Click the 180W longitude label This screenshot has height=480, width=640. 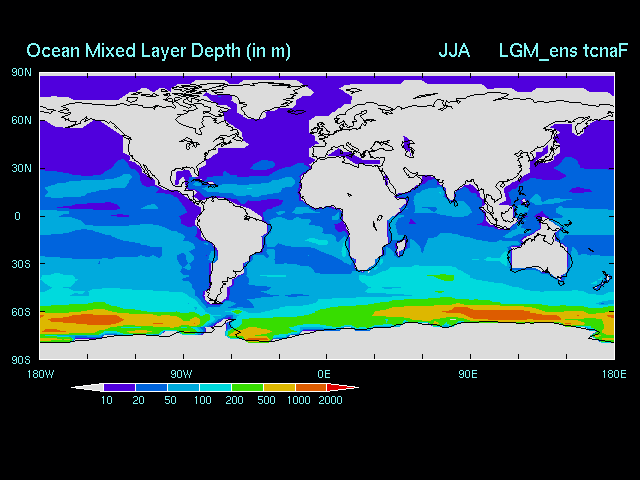coord(40,374)
